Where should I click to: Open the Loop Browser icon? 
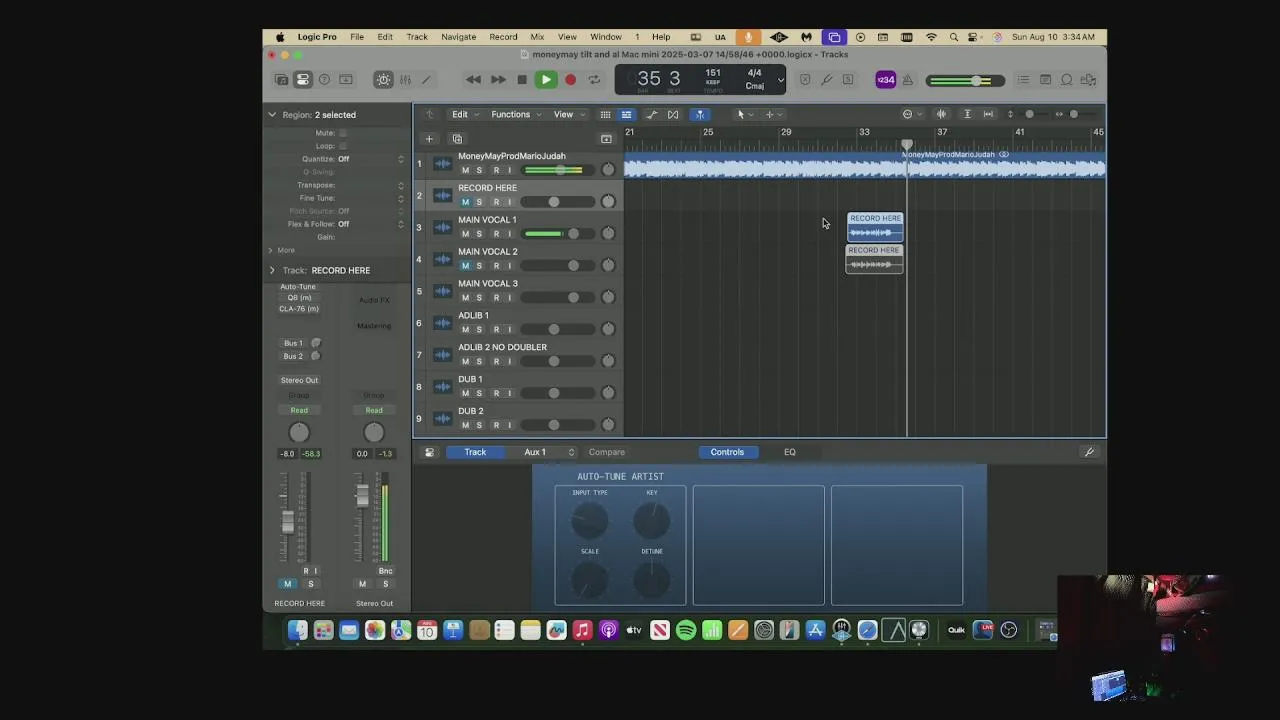[x=1067, y=80]
